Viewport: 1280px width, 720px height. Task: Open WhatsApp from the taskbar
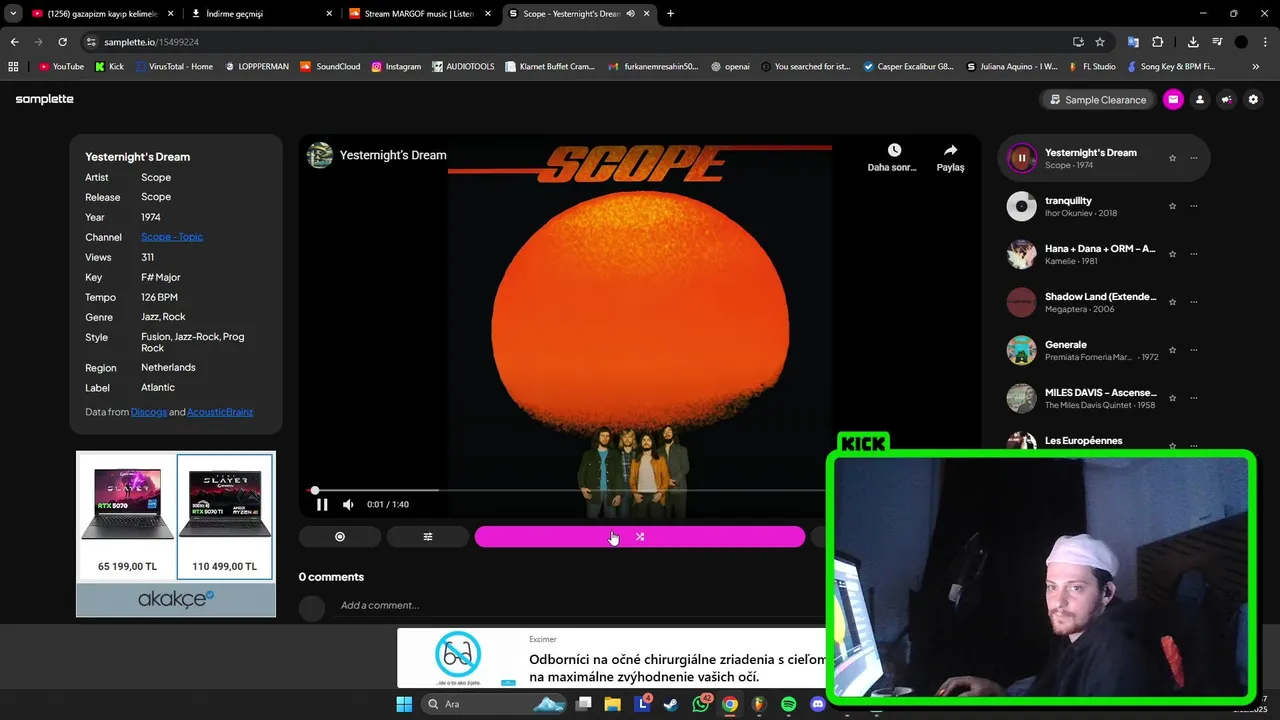[x=701, y=704]
